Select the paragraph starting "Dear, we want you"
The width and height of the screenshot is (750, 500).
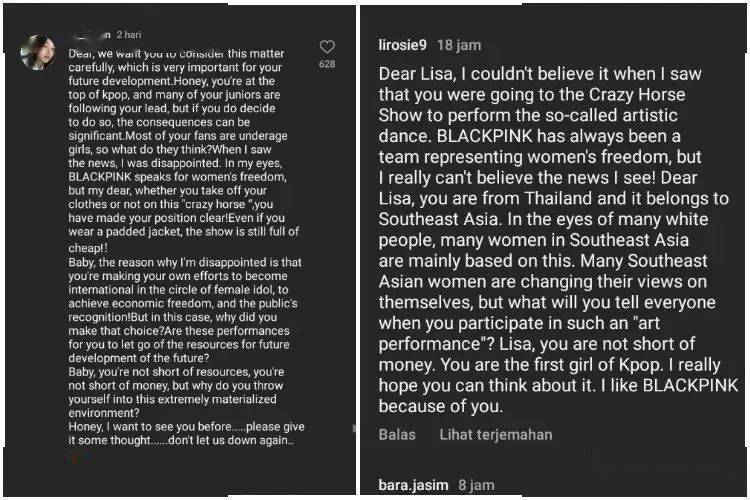click(184, 150)
